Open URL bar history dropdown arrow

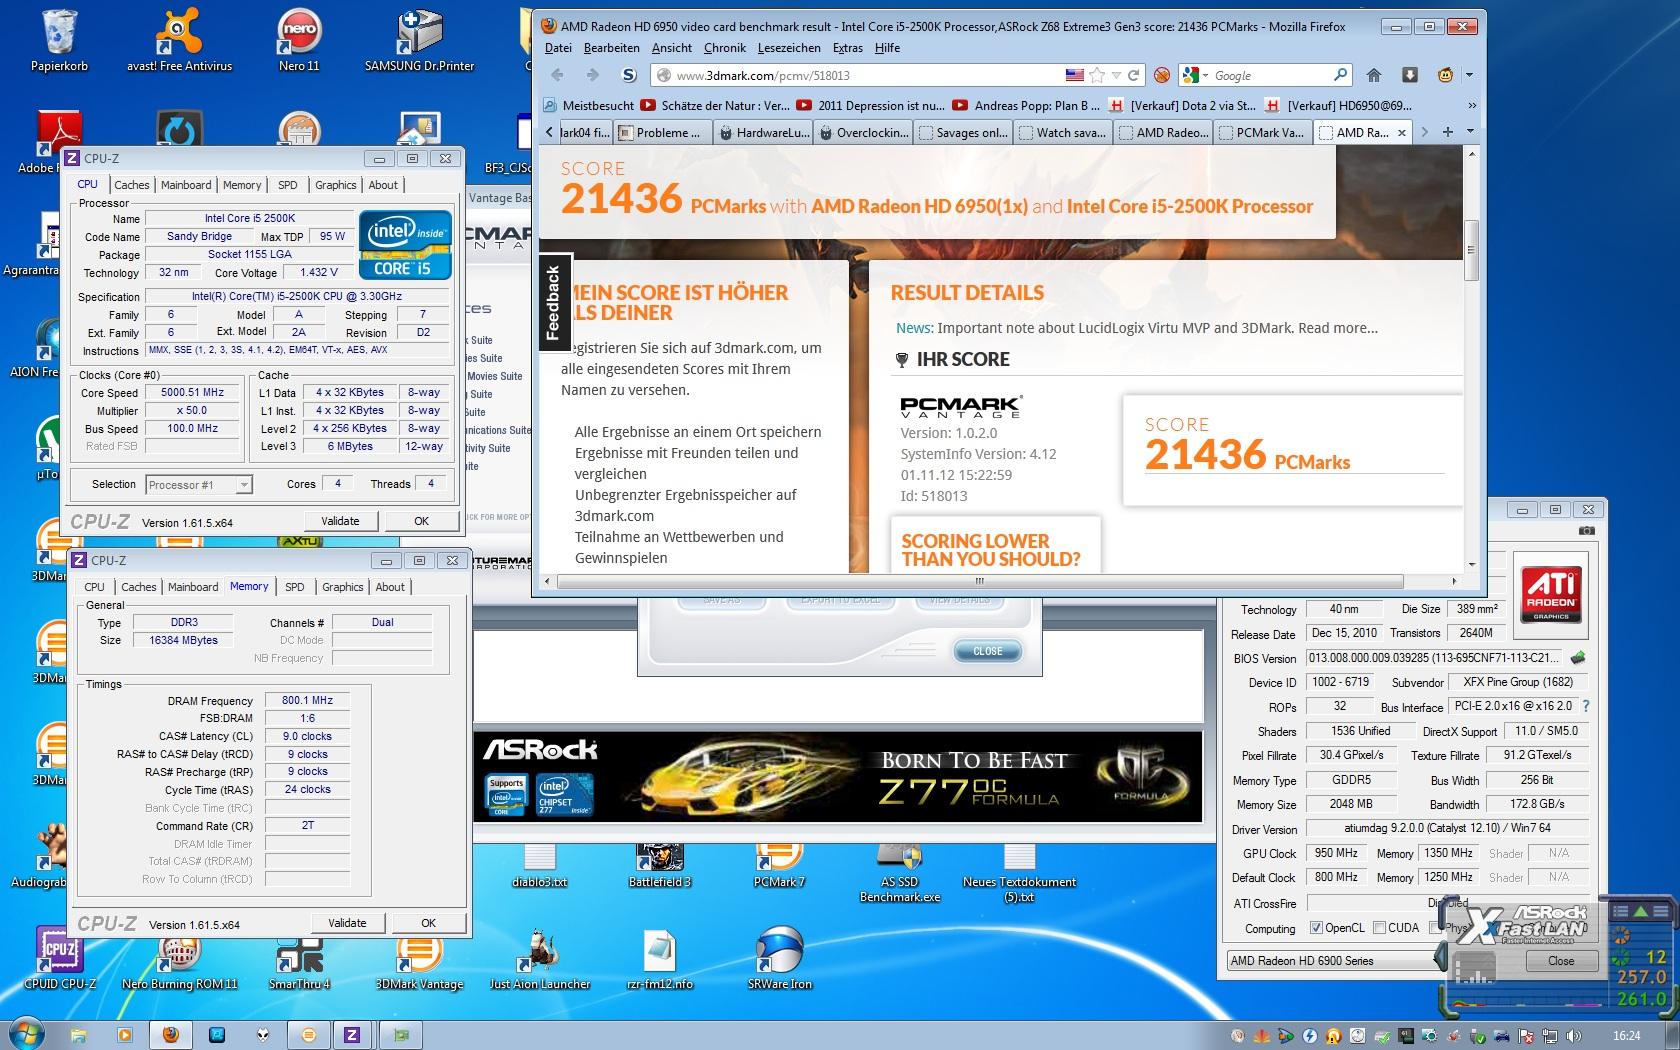coord(1117,75)
